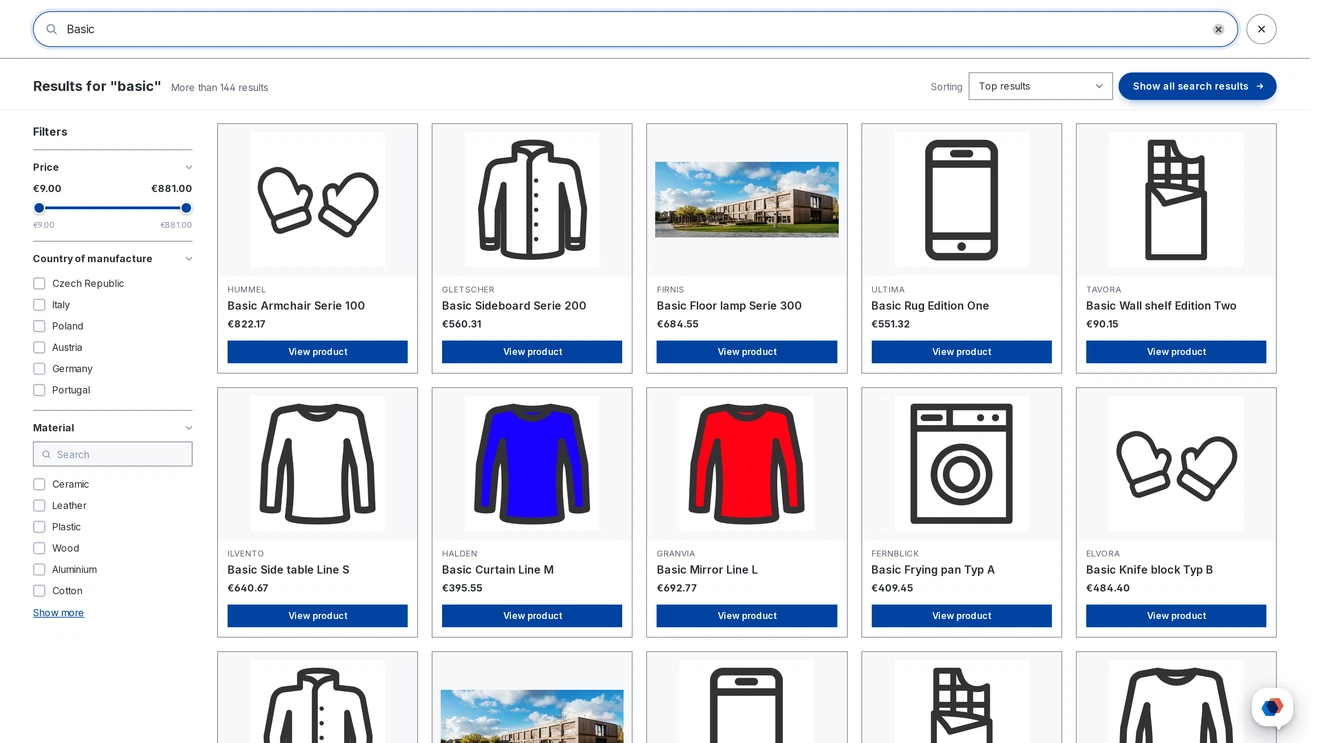This screenshot has width=1320, height=743.
Task: Click the mittens image of Basic Knife block Typ B
Action: coord(1176,464)
